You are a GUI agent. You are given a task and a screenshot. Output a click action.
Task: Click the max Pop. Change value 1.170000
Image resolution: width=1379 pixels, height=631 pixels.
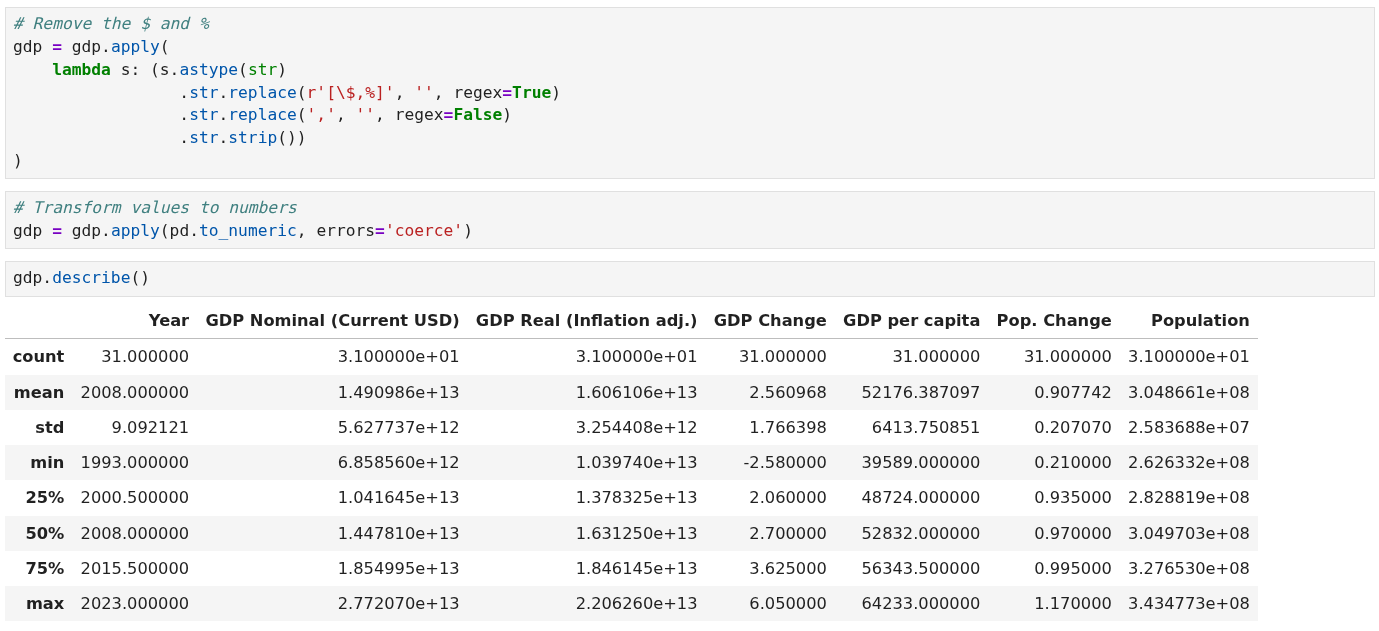point(1073,603)
